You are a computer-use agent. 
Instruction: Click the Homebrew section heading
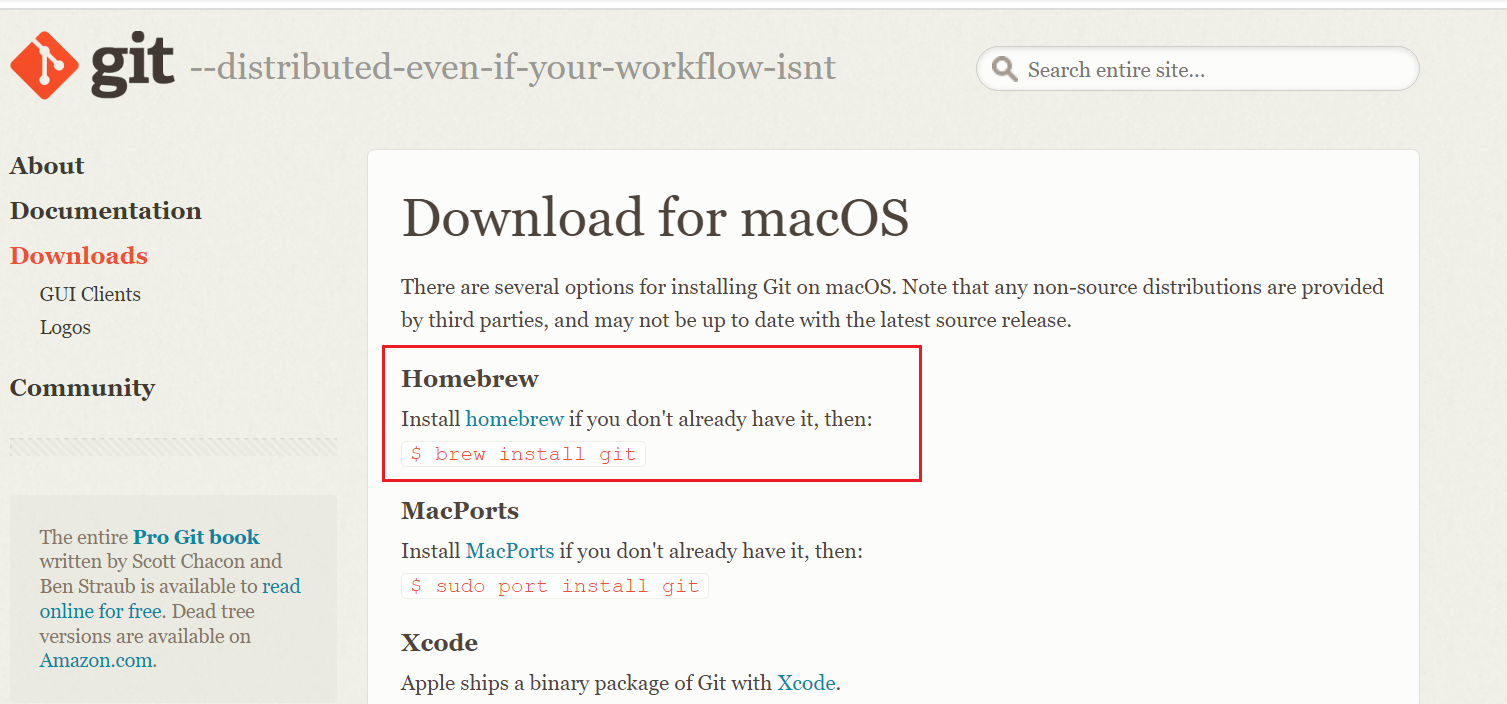point(470,379)
